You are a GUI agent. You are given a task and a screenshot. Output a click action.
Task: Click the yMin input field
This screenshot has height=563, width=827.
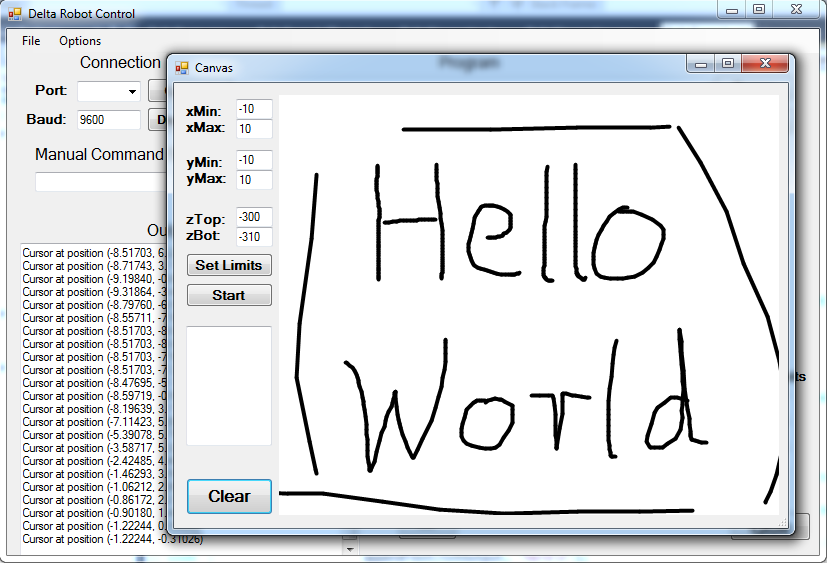coord(254,160)
